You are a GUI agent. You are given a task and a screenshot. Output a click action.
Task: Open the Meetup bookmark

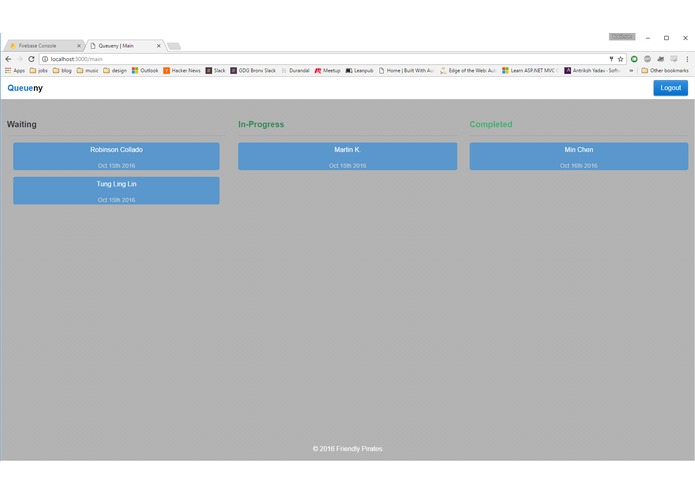pyautogui.click(x=328, y=70)
